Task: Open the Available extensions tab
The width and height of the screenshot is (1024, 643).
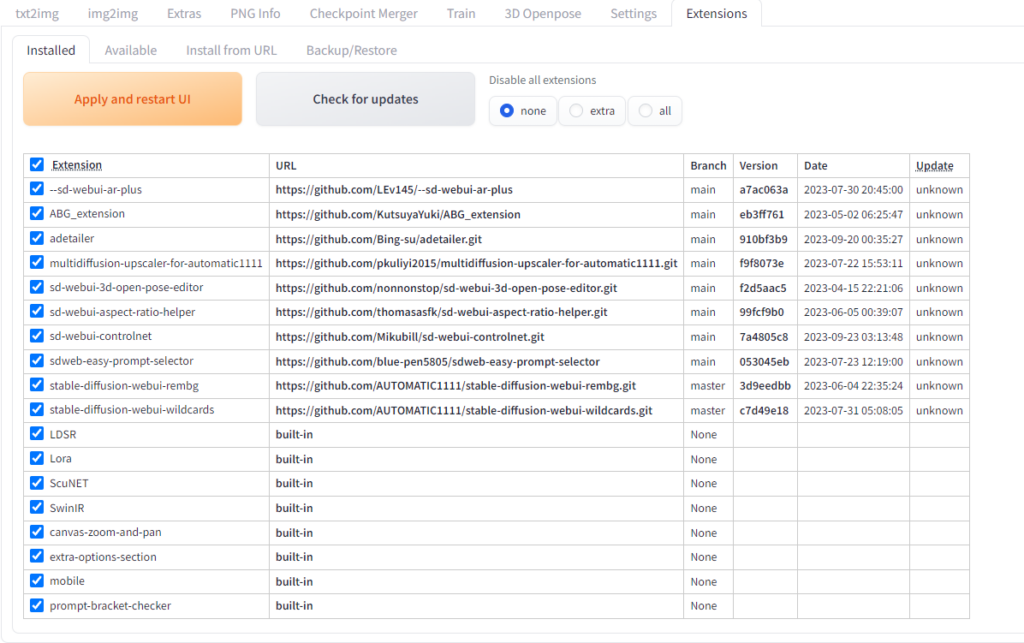Action: [130, 49]
